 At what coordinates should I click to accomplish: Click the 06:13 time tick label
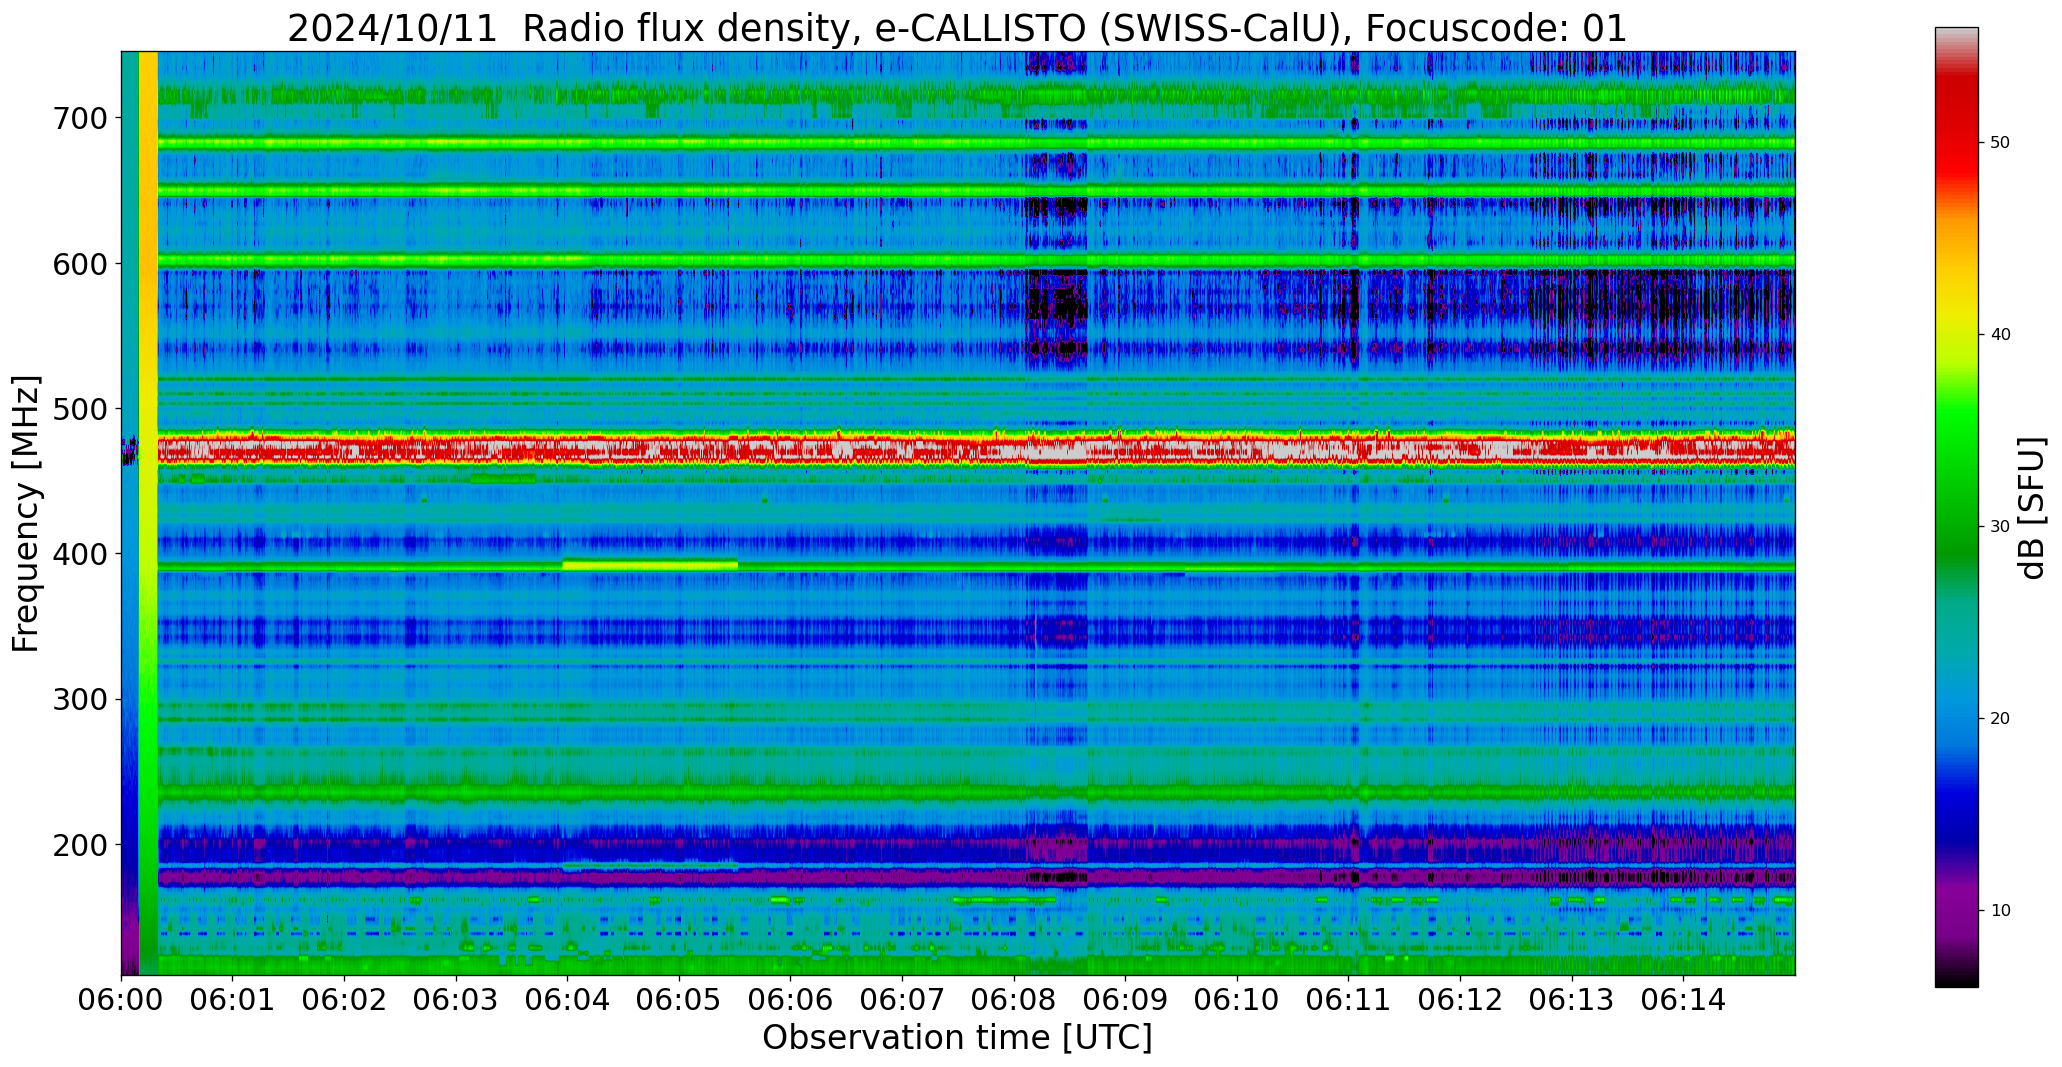click(1572, 999)
